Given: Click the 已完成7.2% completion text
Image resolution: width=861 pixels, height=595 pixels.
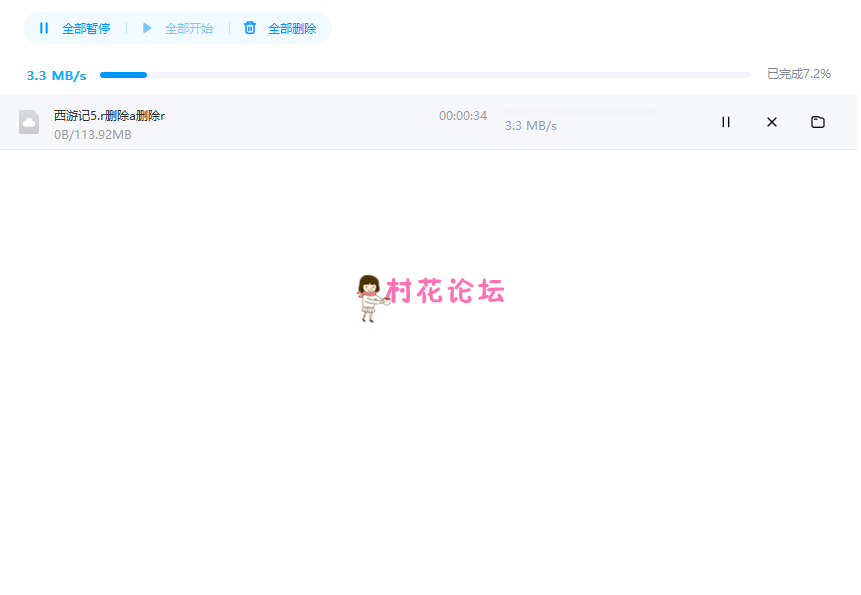Looking at the screenshot, I should click(x=799, y=74).
